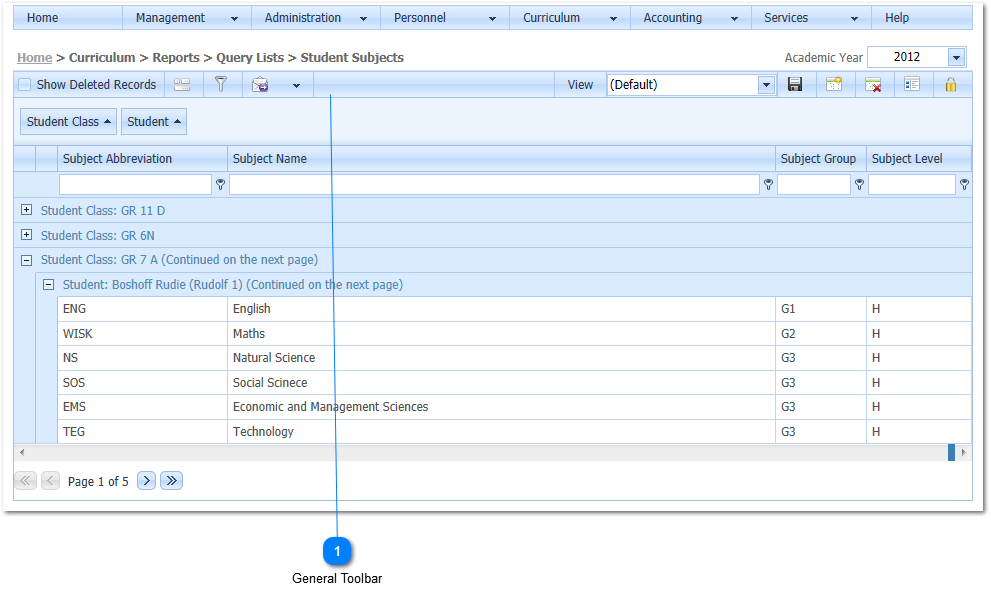The height and width of the screenshot is (602, 991).
Task: Delete the view using red X icon
Action: click(873, 85)
